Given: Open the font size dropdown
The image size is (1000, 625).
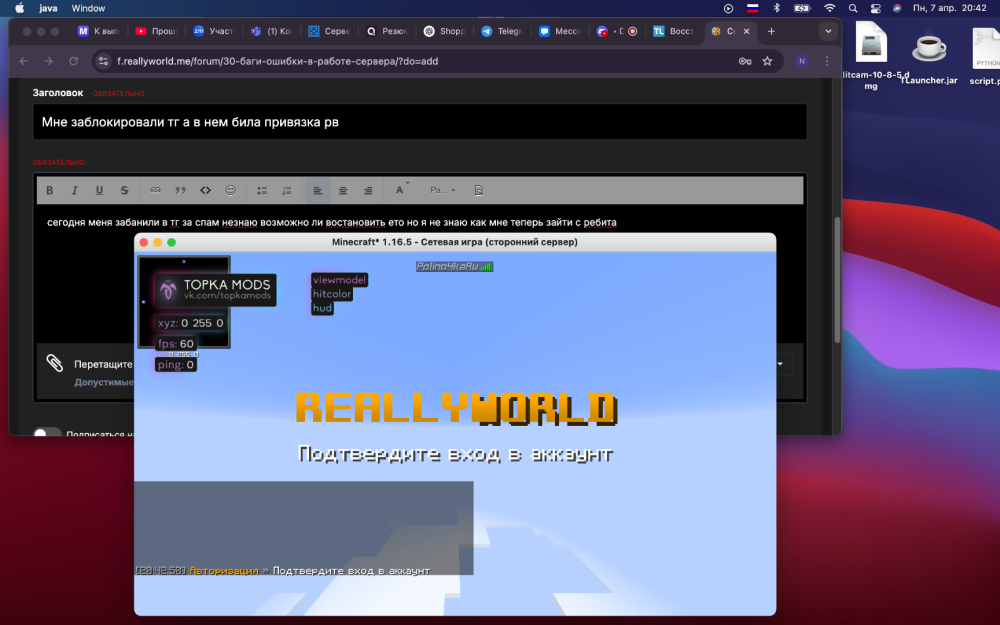Looking at the screenshot, I should click(x=443, y=190).
